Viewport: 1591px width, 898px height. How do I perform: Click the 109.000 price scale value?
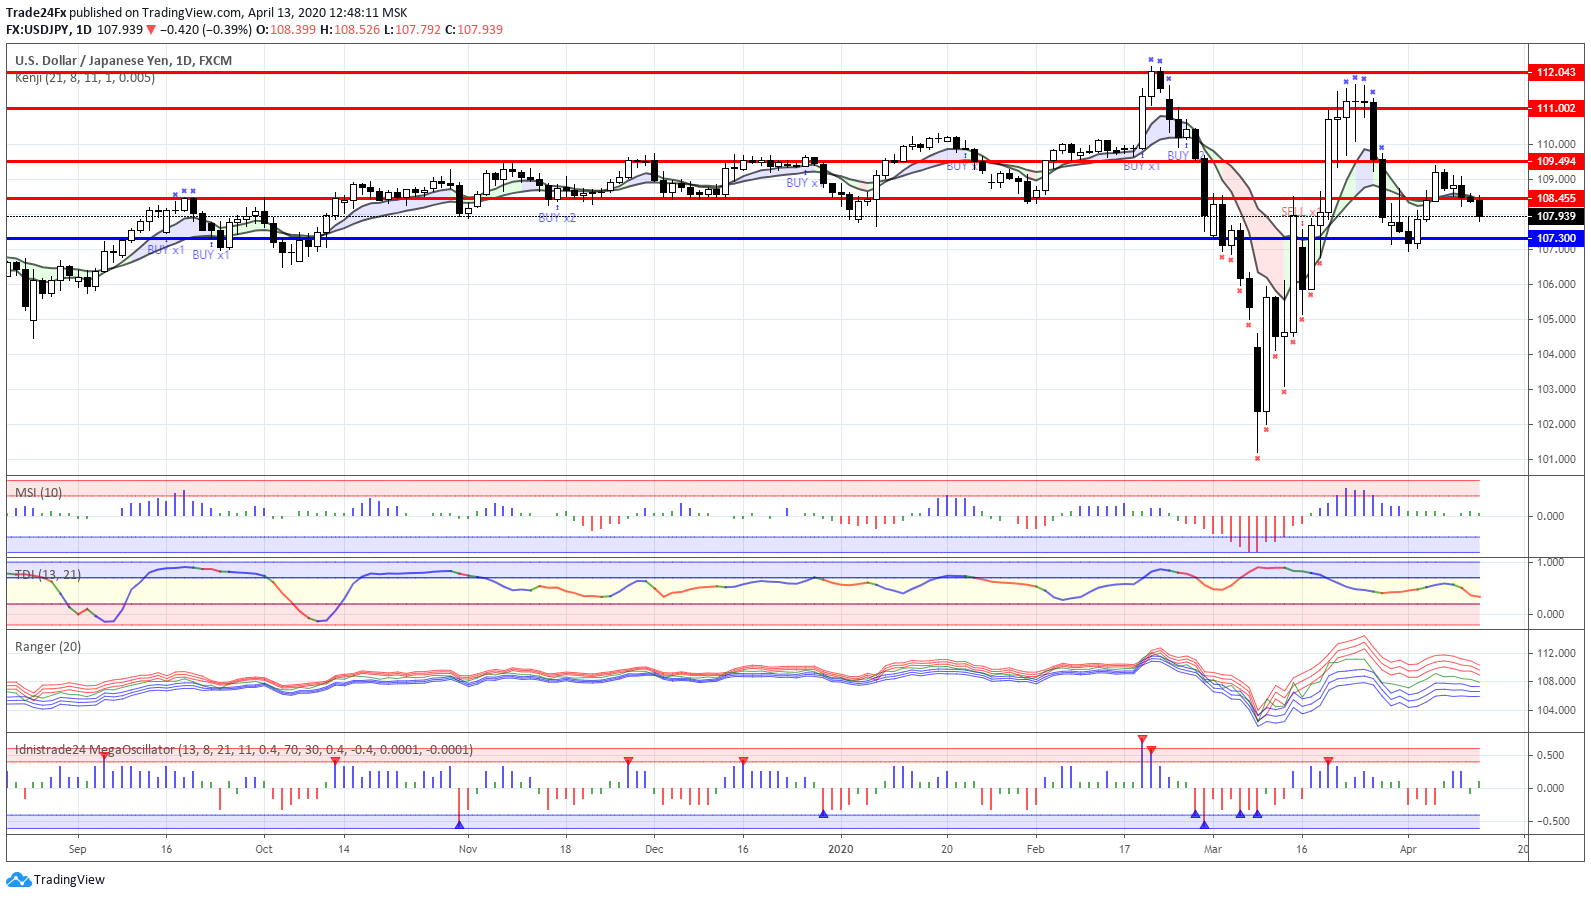1557,180
